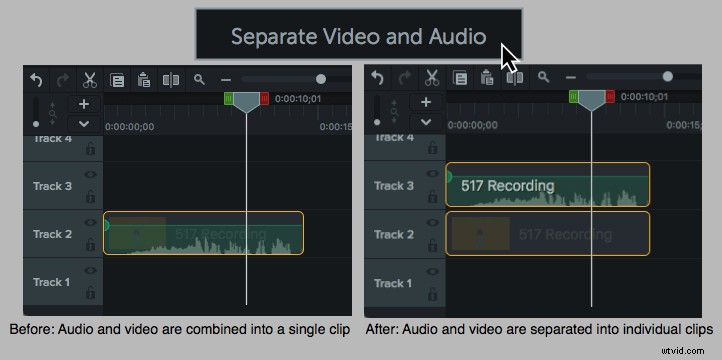The height and width of the screenshot is (360, 722).
Task: Select 517 Recording audio clip on Track 3
Action: (548, 184)
